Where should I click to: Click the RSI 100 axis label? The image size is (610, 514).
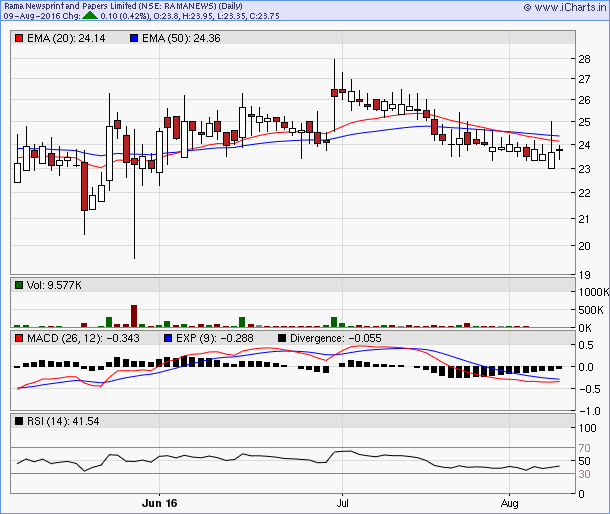[587, 428]
